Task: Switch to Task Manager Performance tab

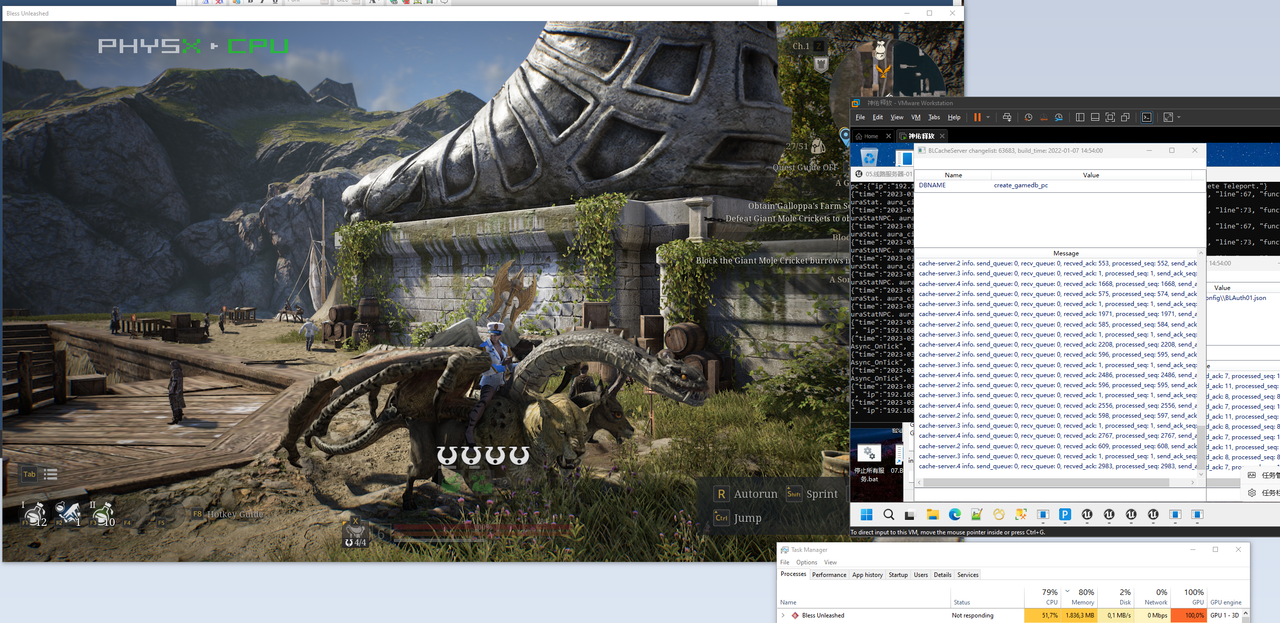Action: [829, 575]
